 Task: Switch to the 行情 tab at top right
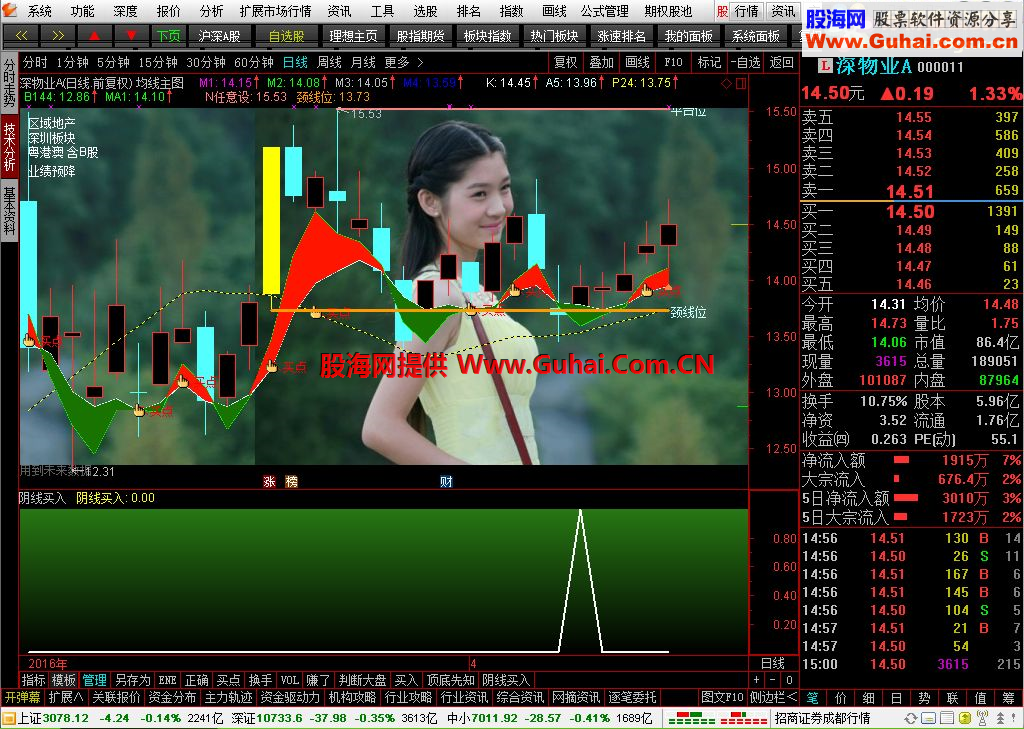point(746,11)
